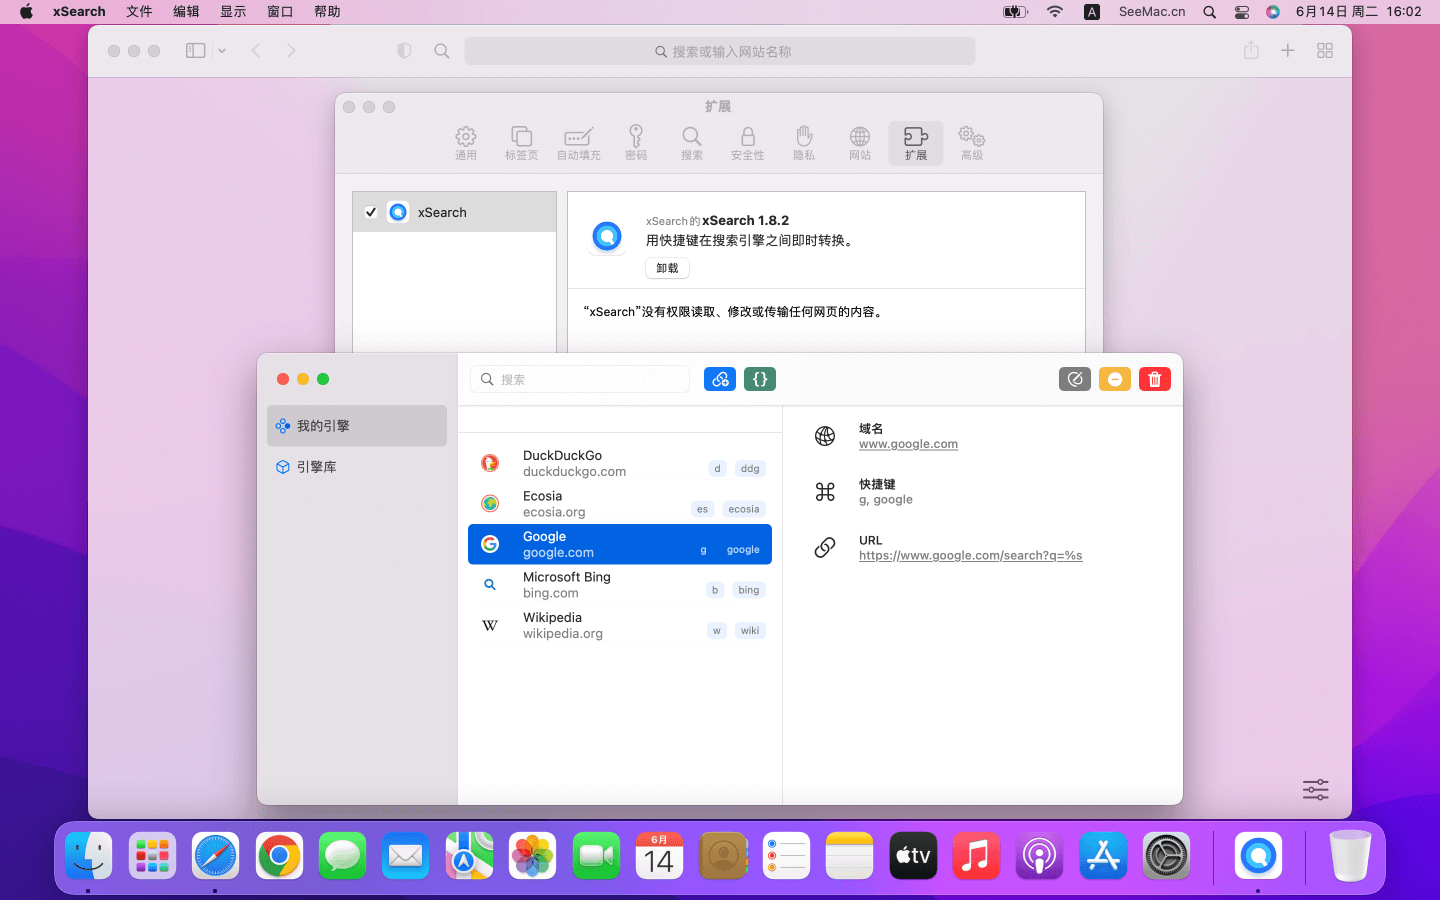Open System Preferences from the Dock
Screen dimensions: 1440x900
pos(1166,856)
